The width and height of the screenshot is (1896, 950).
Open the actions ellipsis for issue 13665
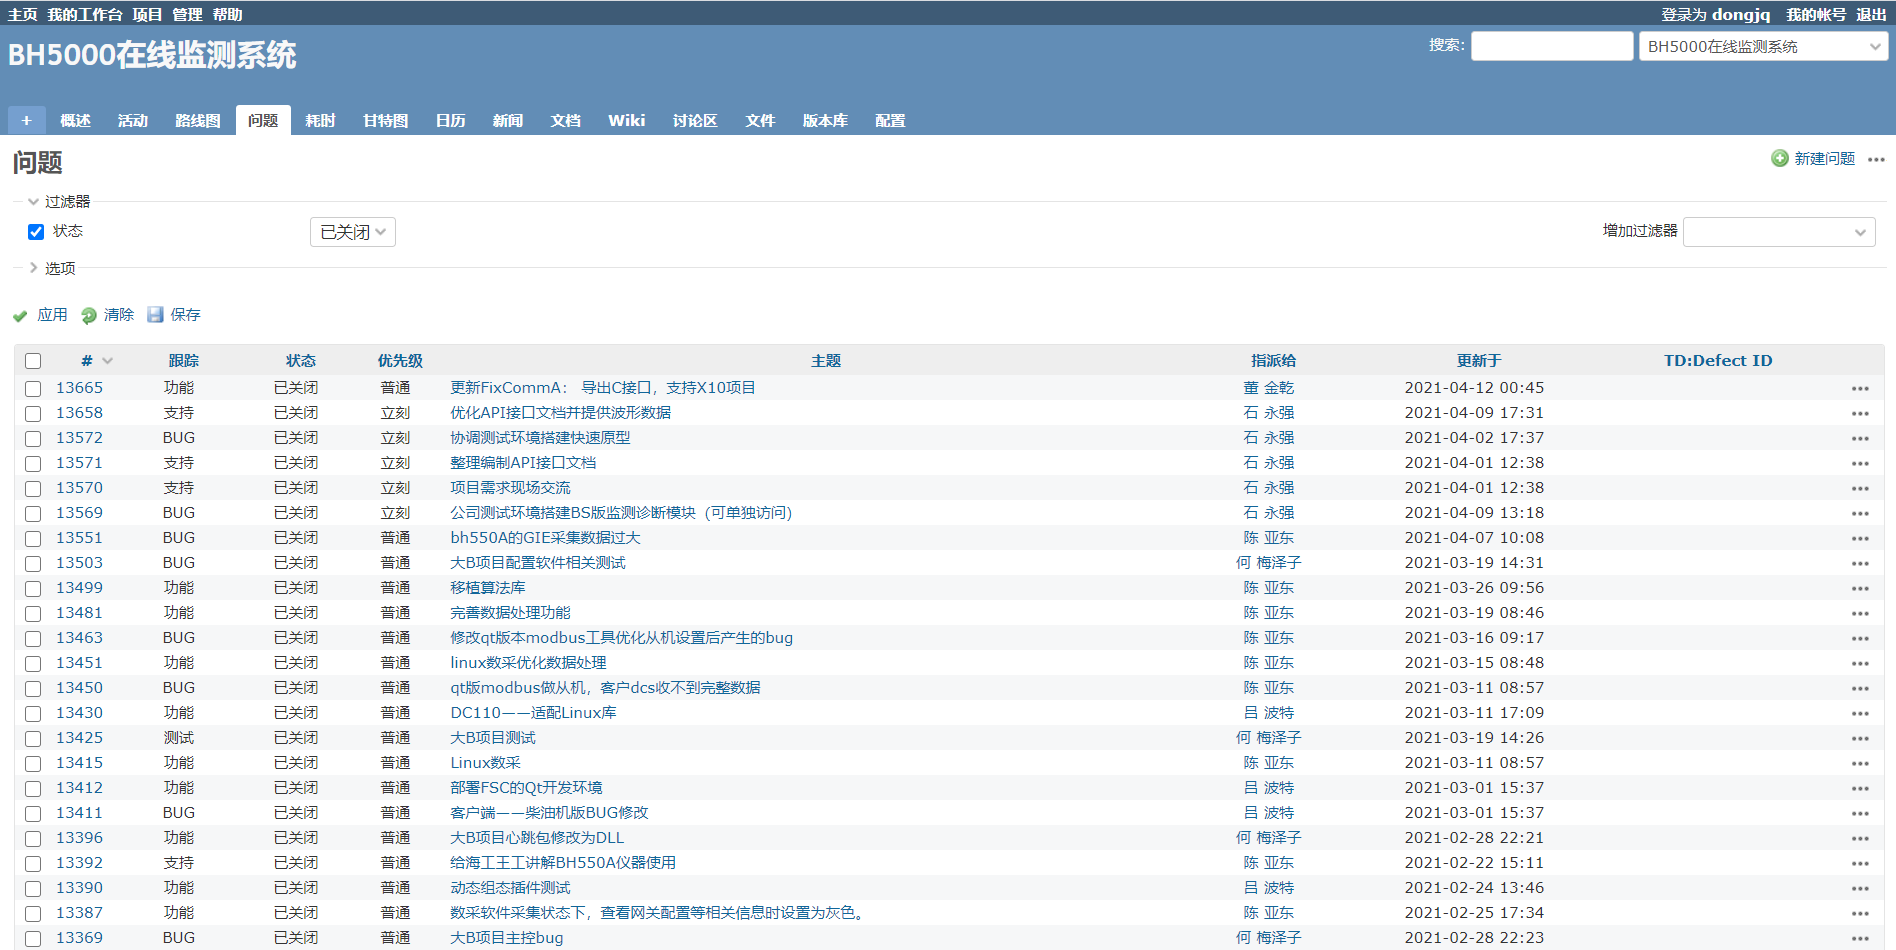click(x=1859, y=389)
